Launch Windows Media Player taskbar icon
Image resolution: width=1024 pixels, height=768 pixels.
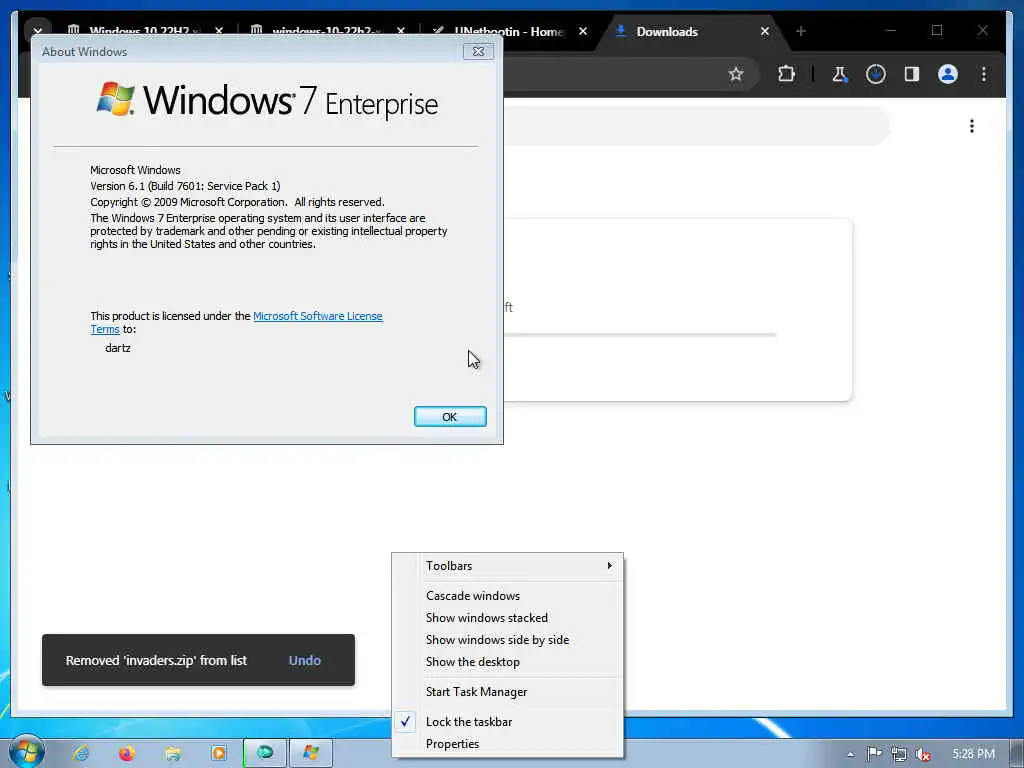click(219, 753)
